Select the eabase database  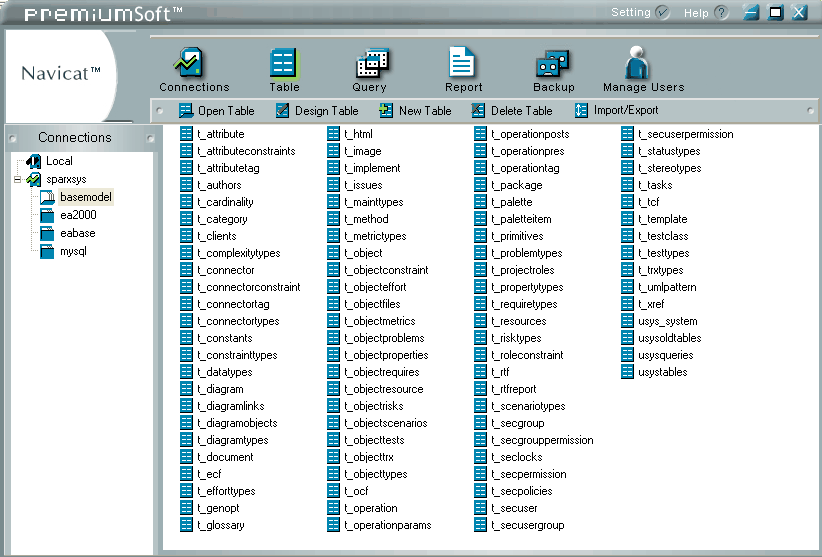coord(78,233)
